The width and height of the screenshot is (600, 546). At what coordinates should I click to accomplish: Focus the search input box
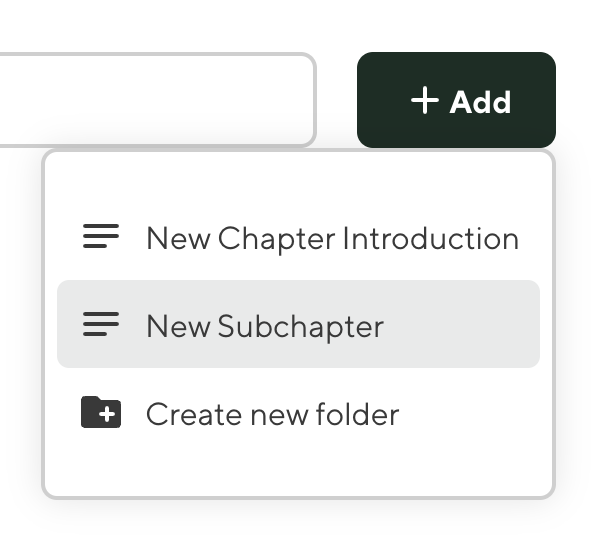pos(150,100)
